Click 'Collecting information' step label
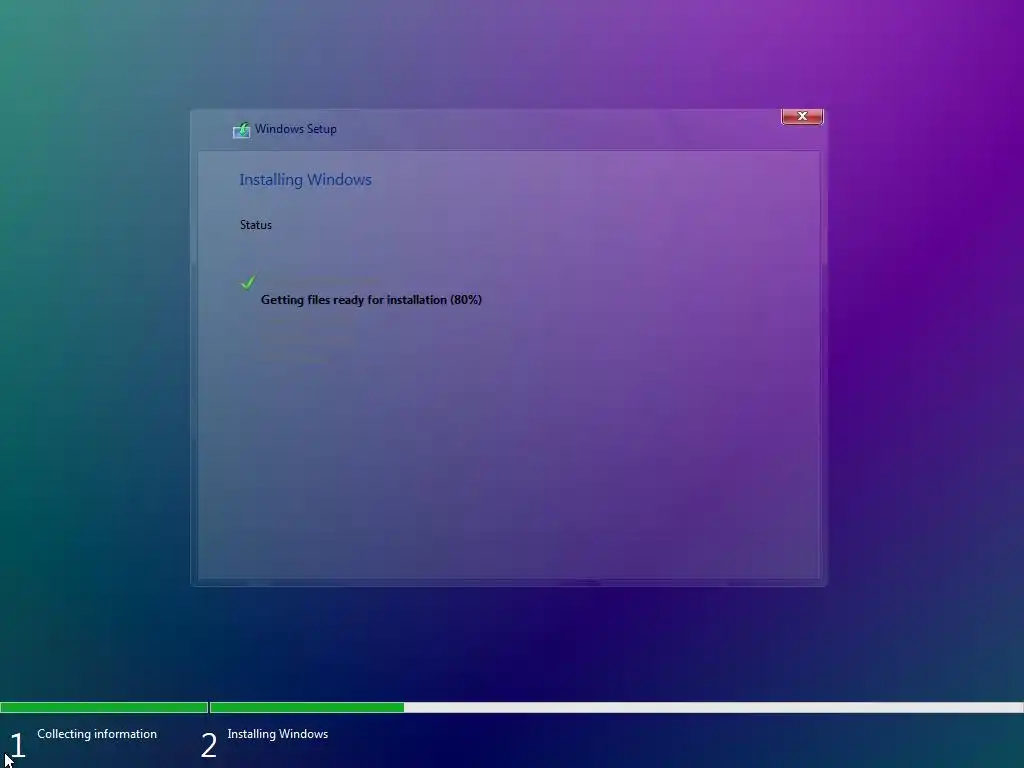Viewport: 1024px width, 768px height. pos(97,734)
